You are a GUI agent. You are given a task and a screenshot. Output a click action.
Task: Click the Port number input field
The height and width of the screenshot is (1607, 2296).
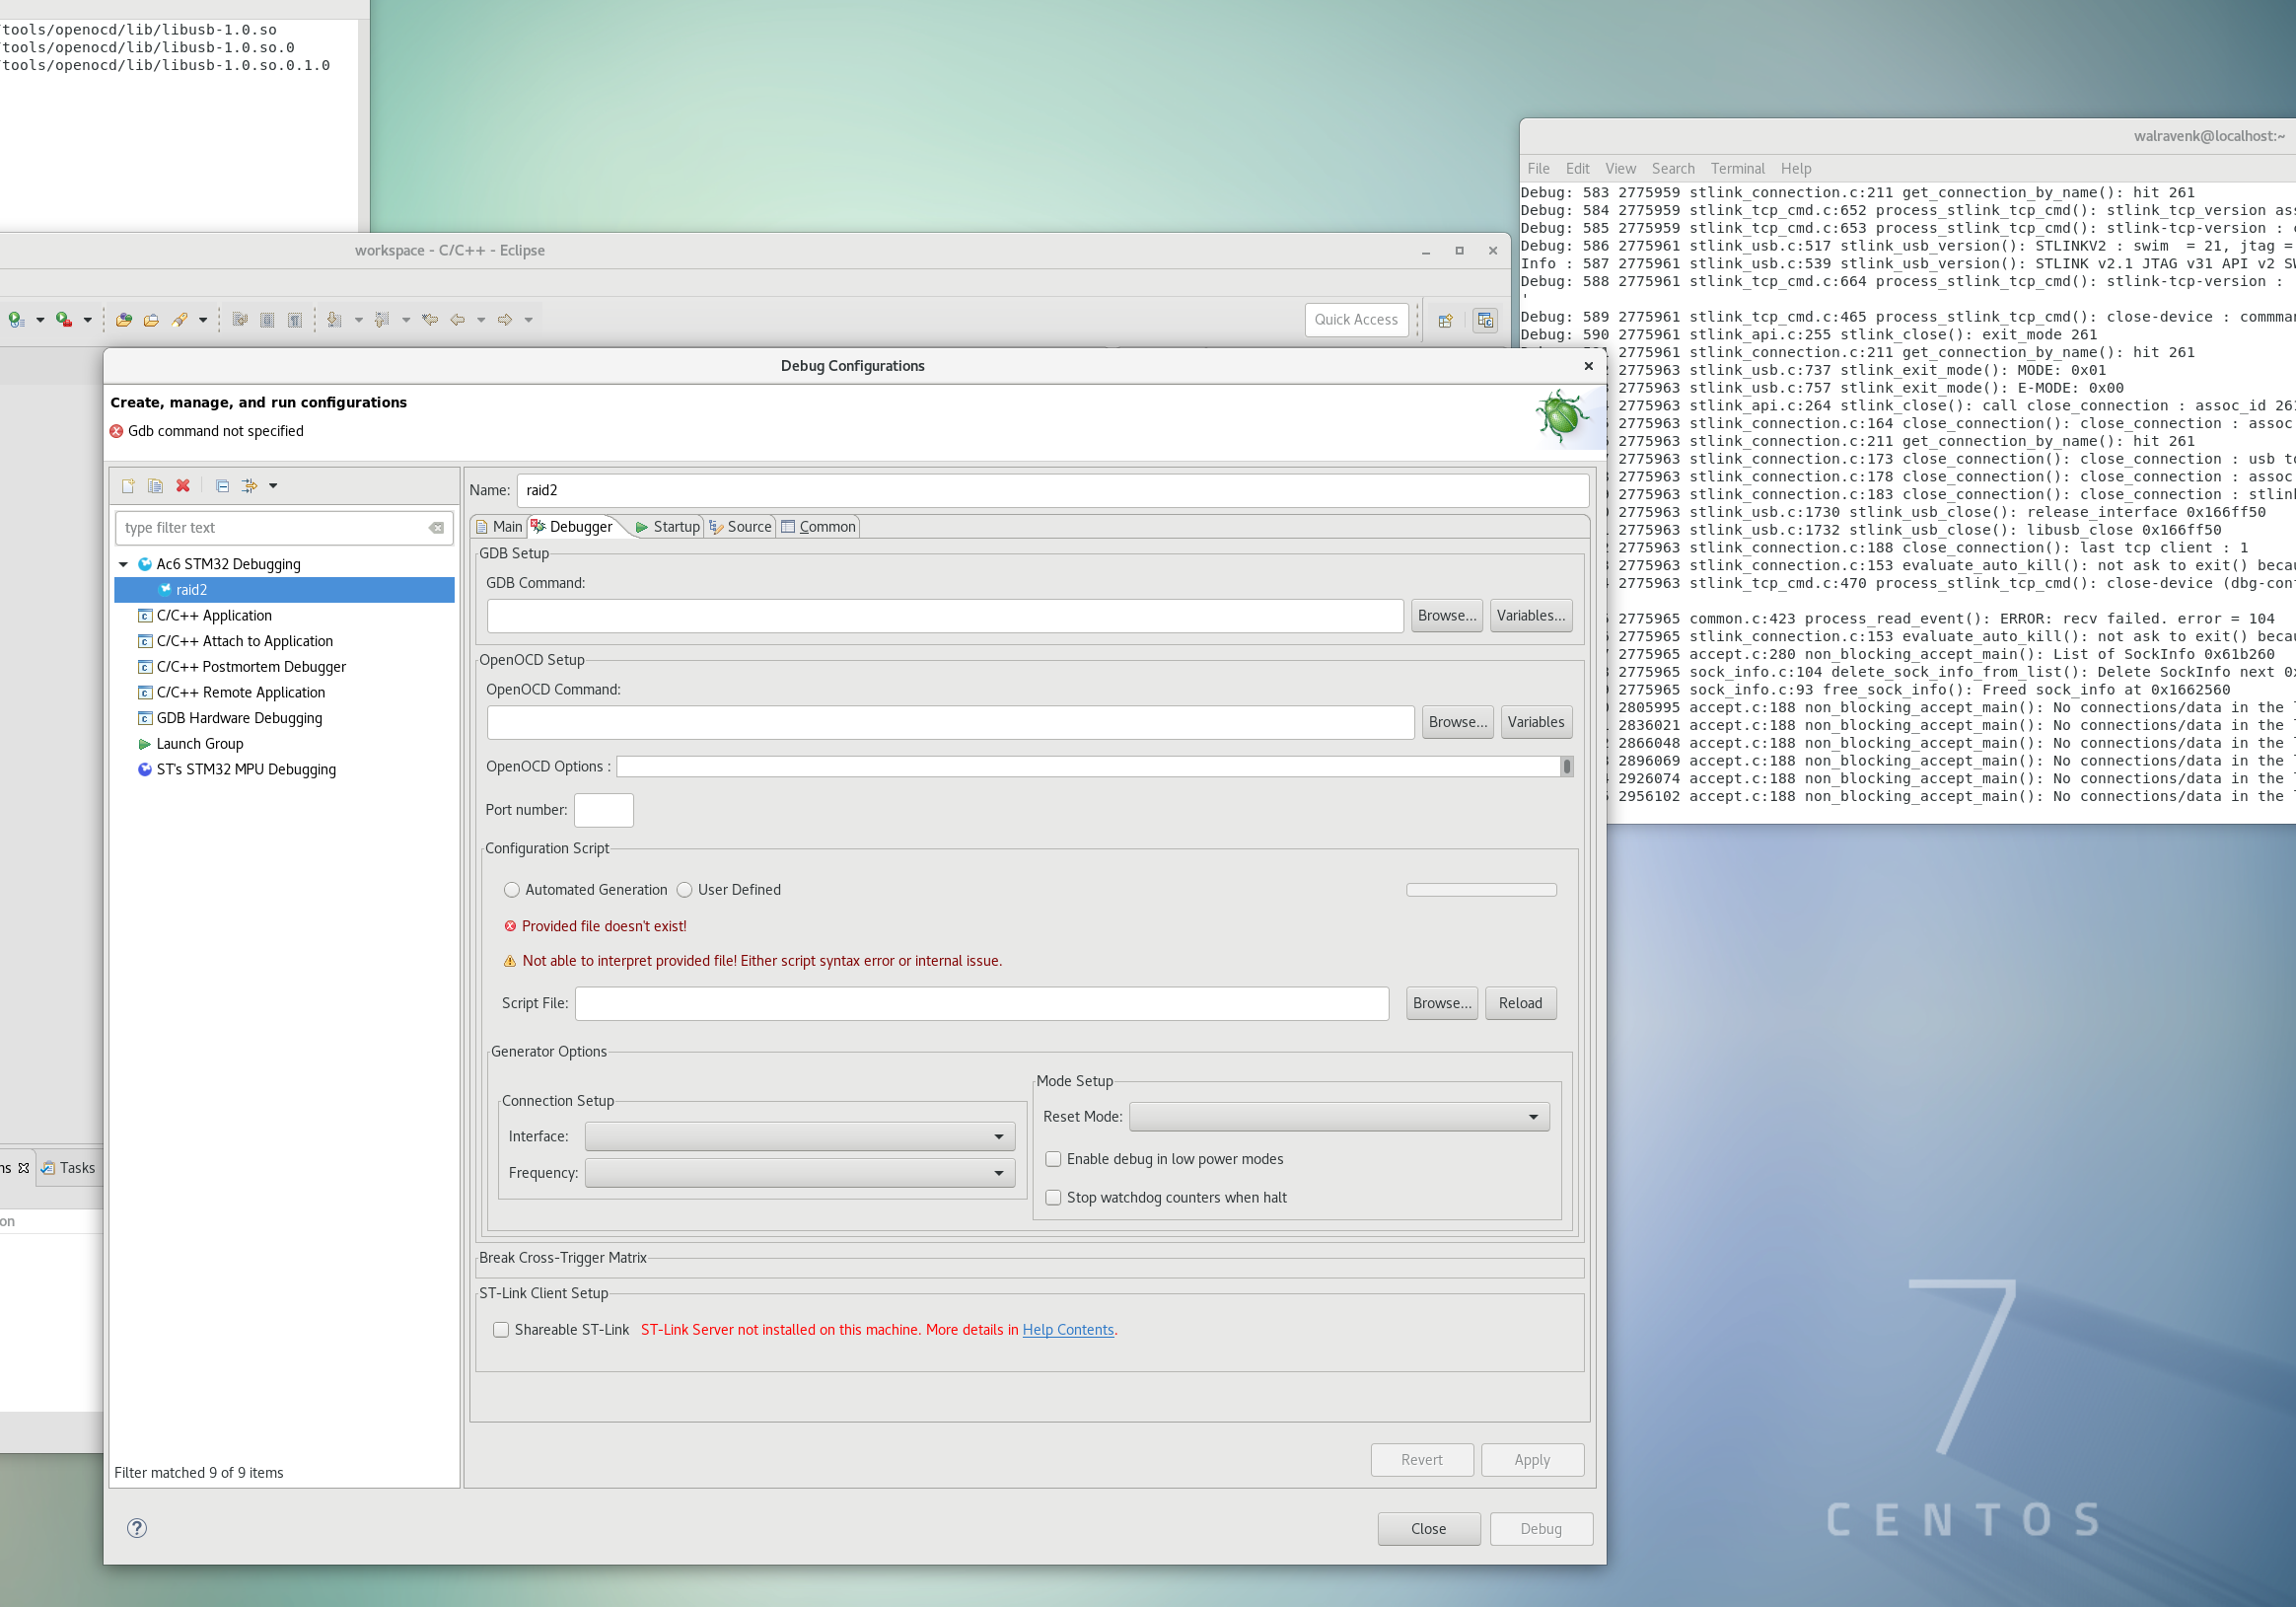click(603, 810)
